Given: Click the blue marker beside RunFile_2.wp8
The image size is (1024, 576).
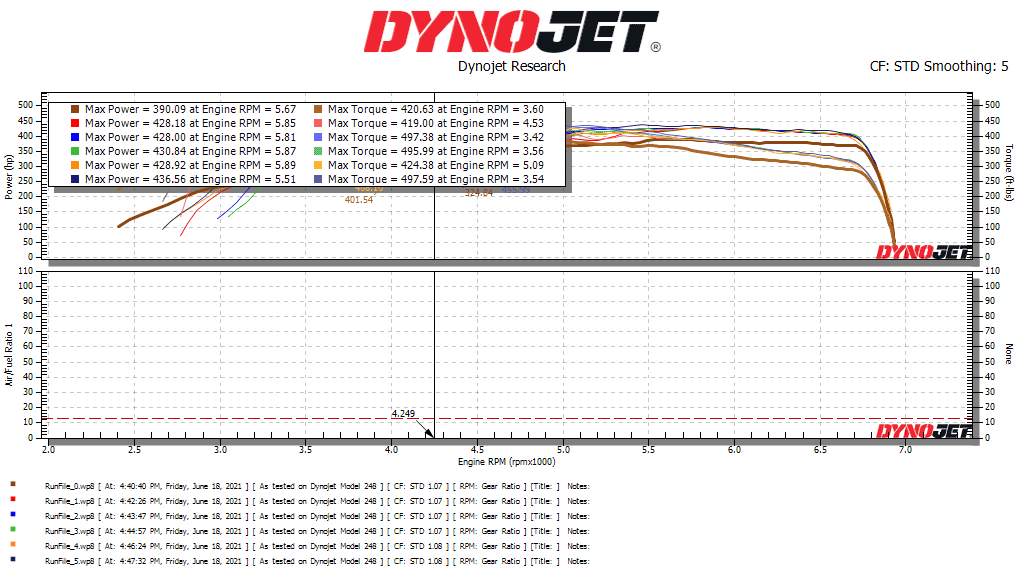Looking at the screenshot, I should click(13, 514).
